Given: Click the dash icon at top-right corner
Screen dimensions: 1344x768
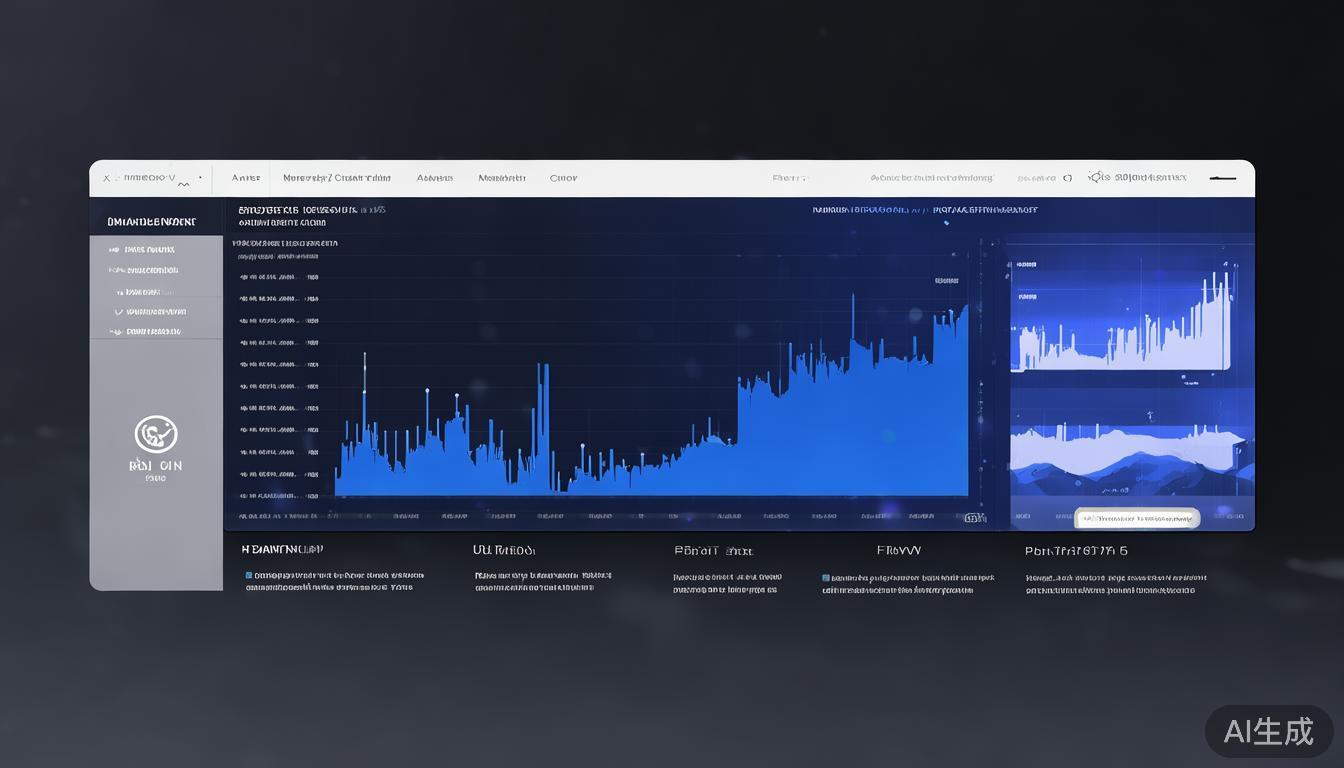Looking at the screenshot, I should tap(1222, 178).
